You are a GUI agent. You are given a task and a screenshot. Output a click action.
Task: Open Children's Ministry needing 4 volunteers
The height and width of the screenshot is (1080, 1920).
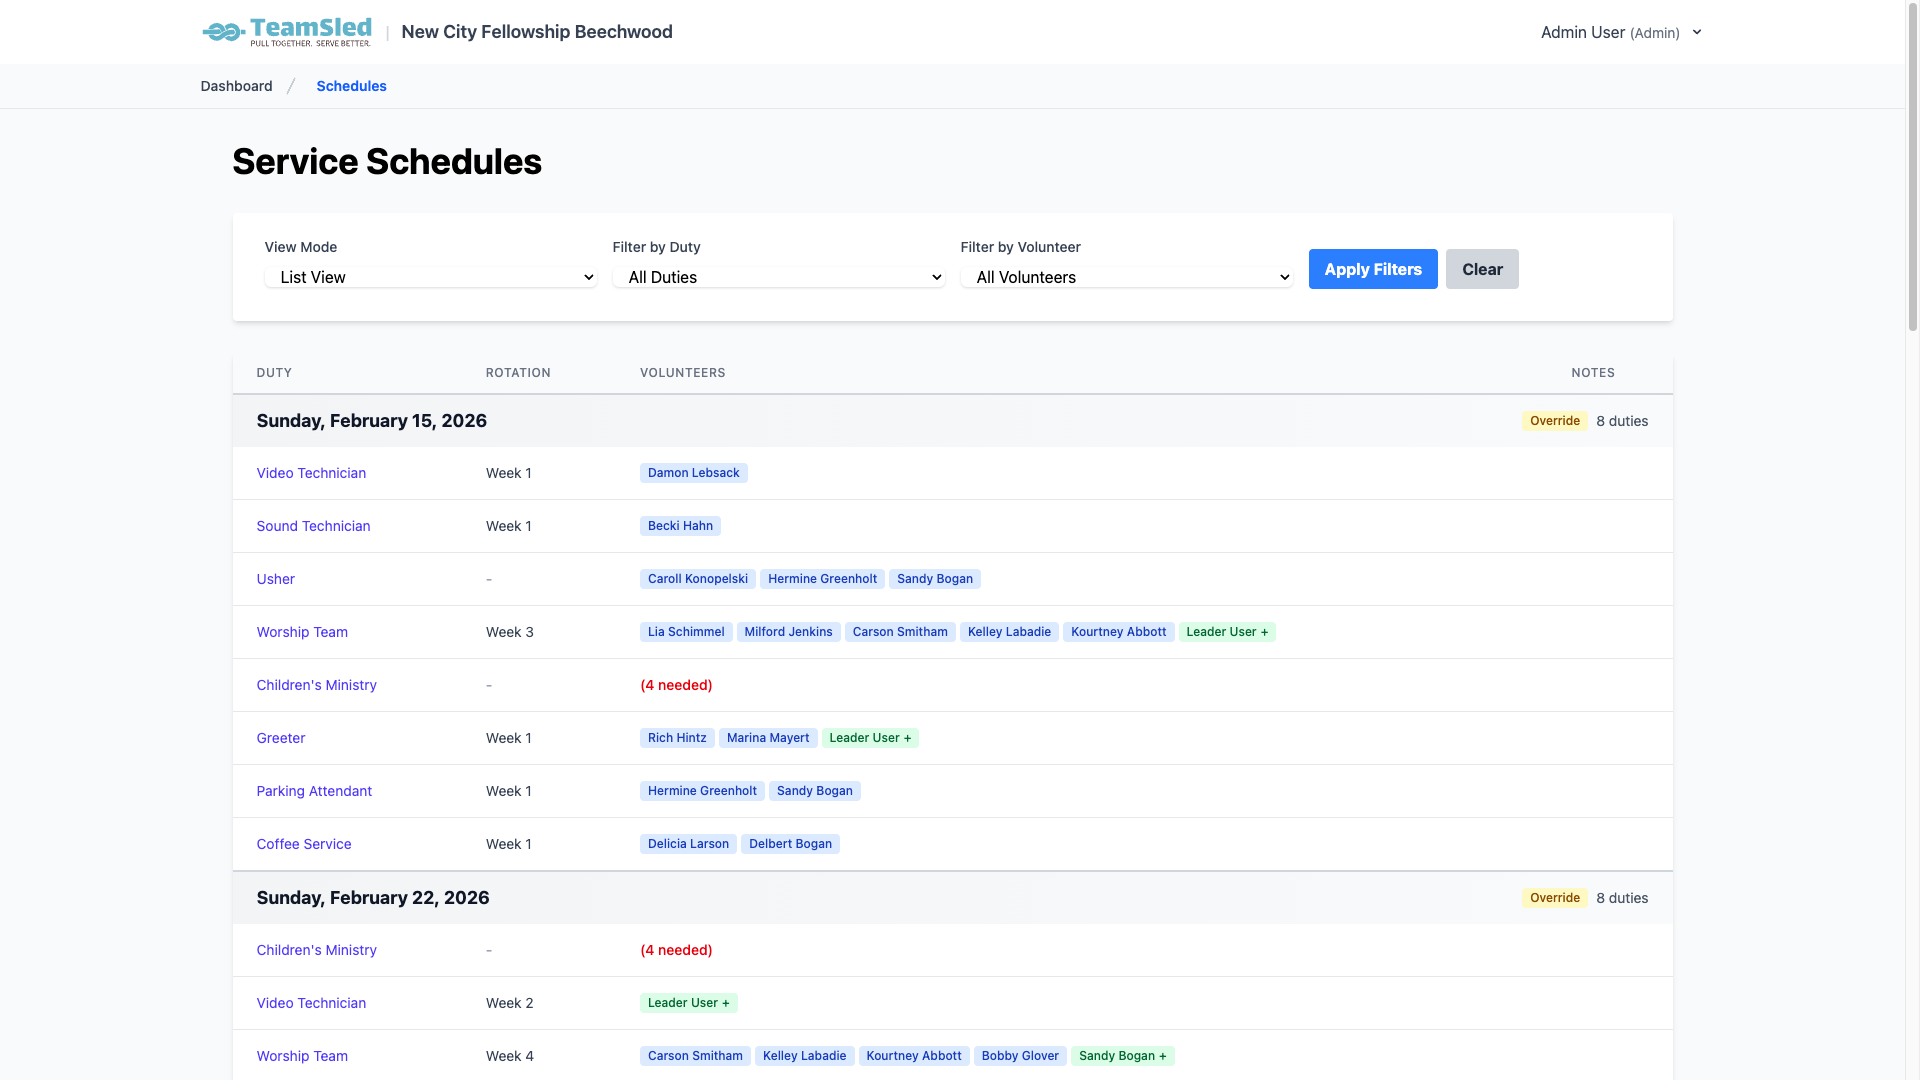(316, 685)
